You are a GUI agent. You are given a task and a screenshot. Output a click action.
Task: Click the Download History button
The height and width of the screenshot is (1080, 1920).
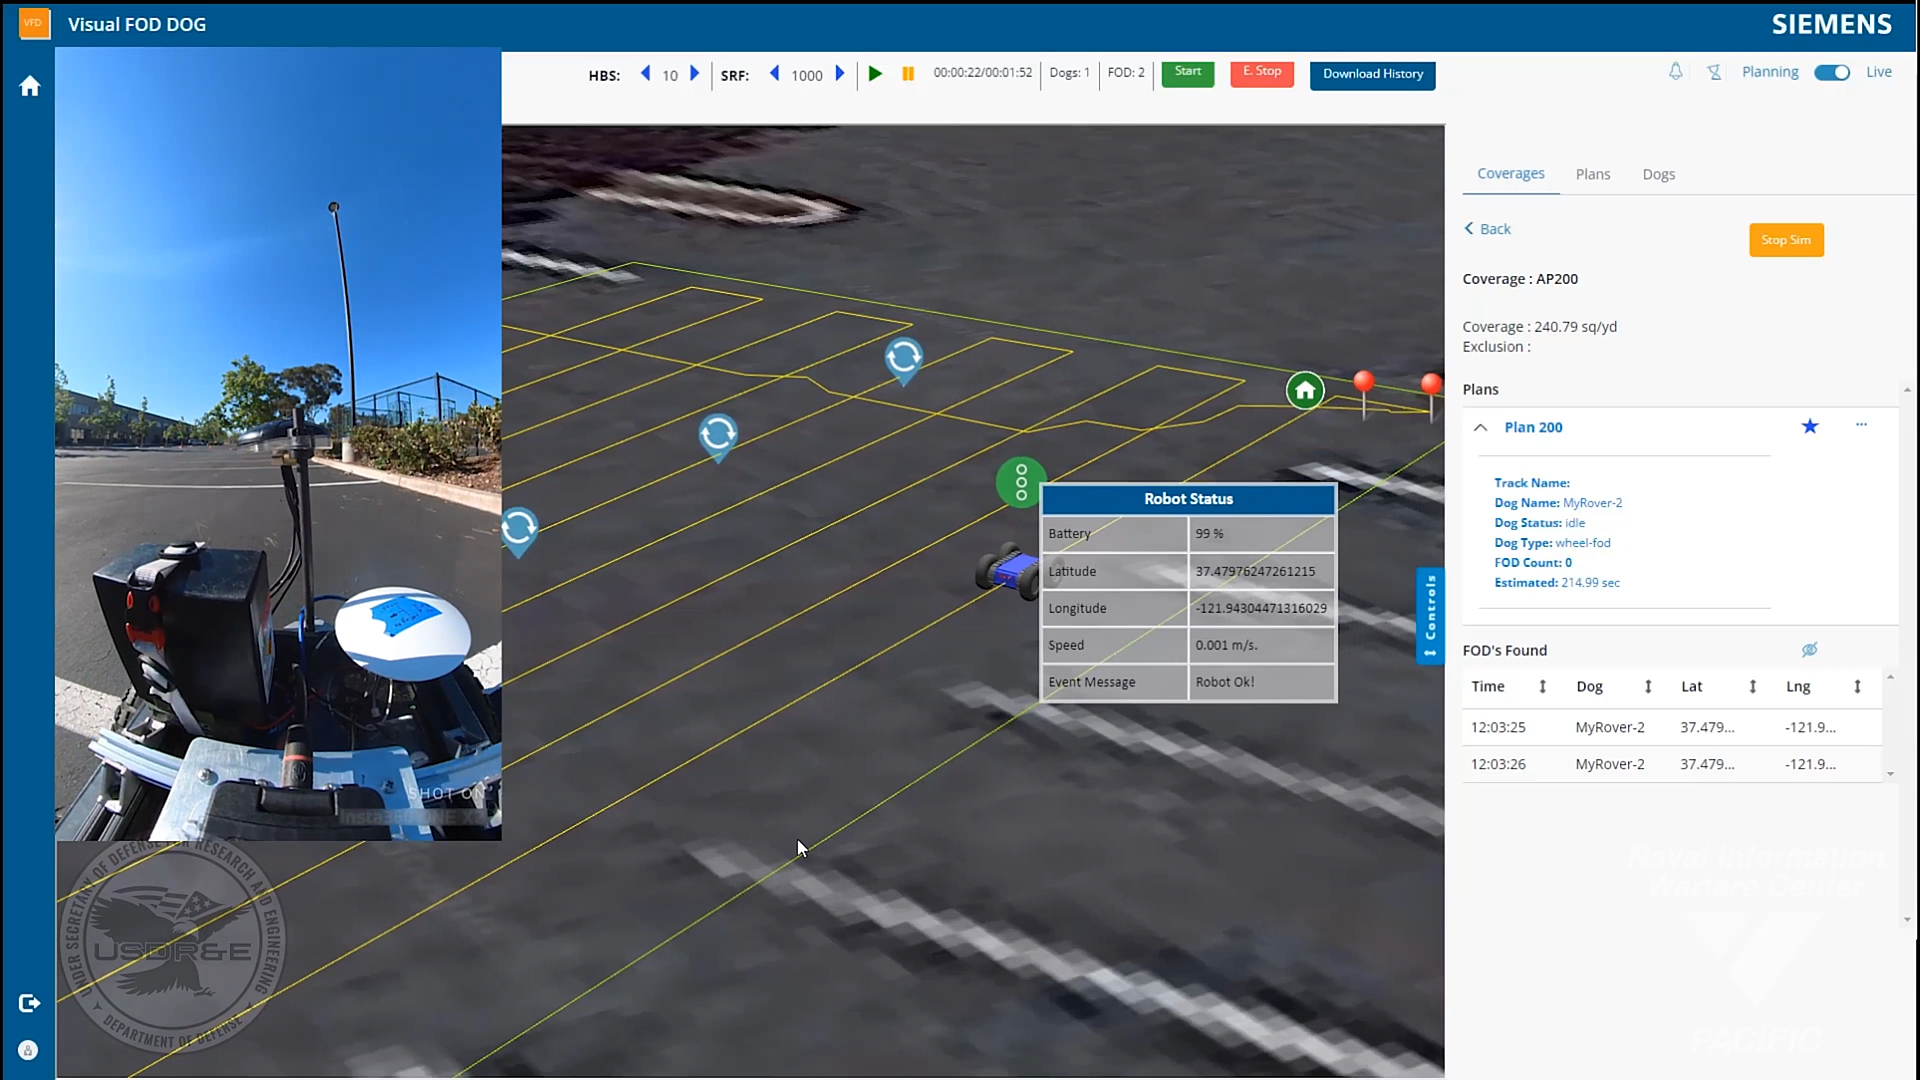pyautogui.click(x=1373, y=74)
